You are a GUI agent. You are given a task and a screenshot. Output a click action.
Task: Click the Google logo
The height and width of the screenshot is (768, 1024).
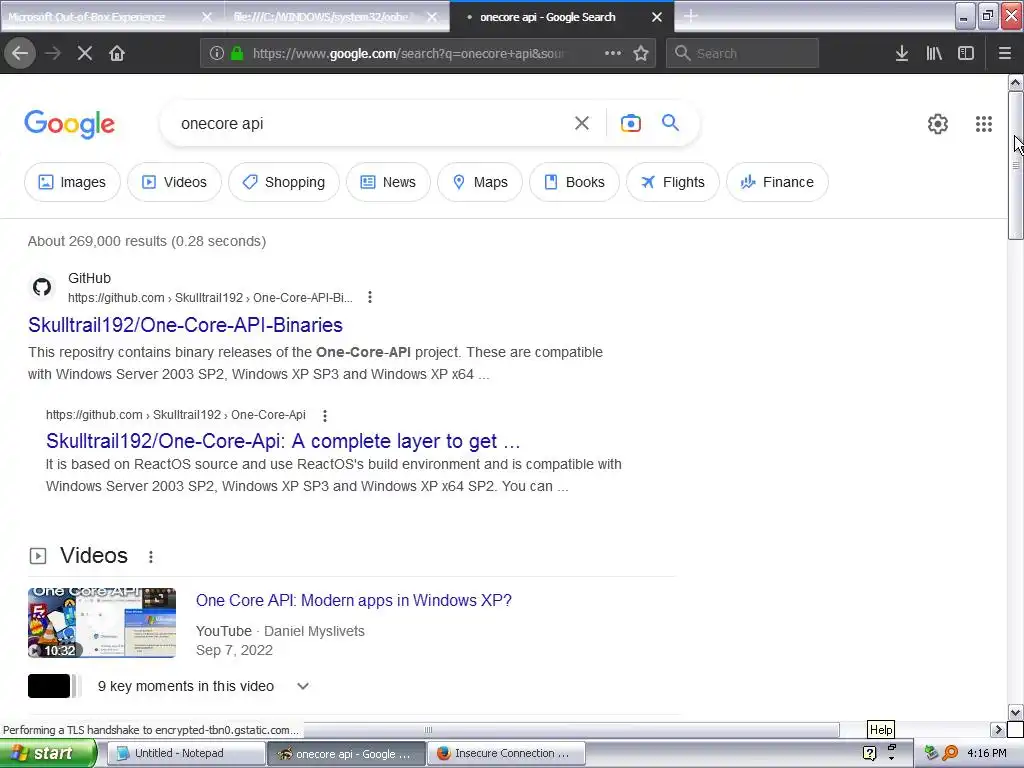coord(69,123)
